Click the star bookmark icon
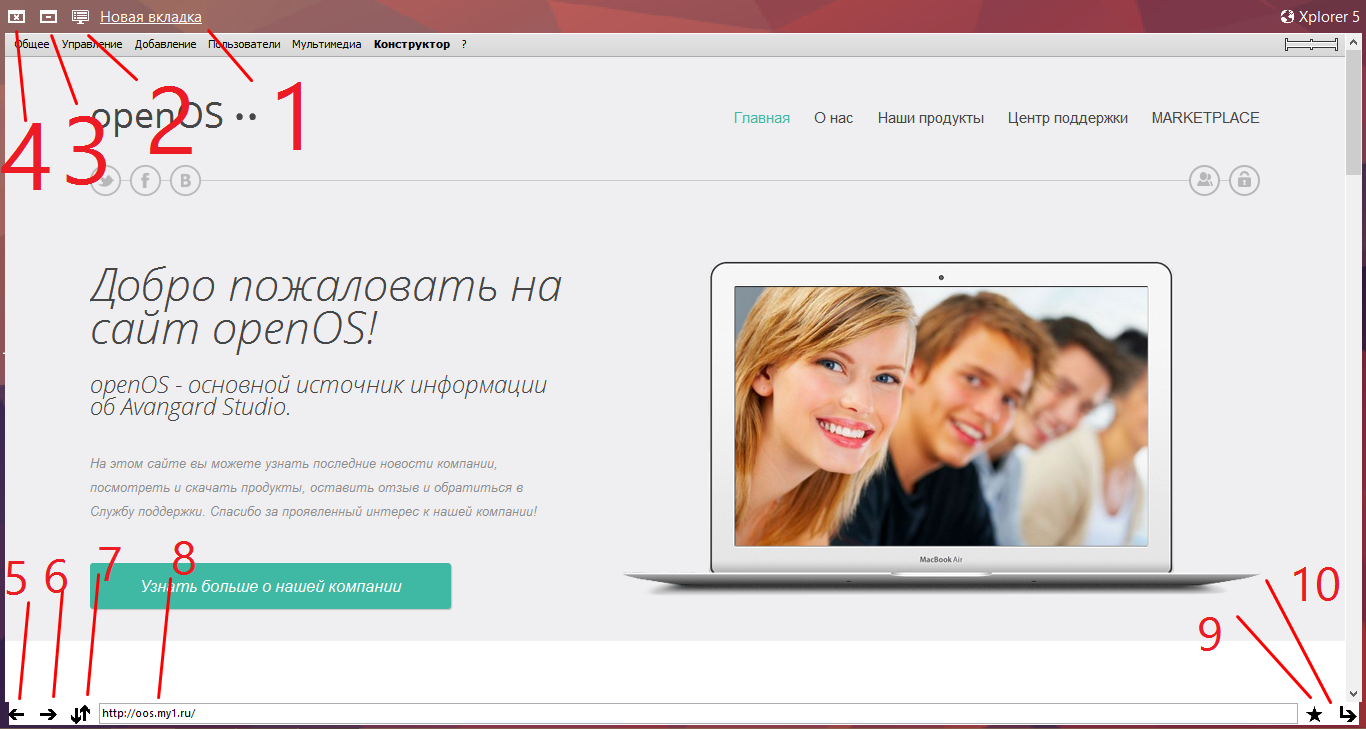 [x=1314, y=714]
